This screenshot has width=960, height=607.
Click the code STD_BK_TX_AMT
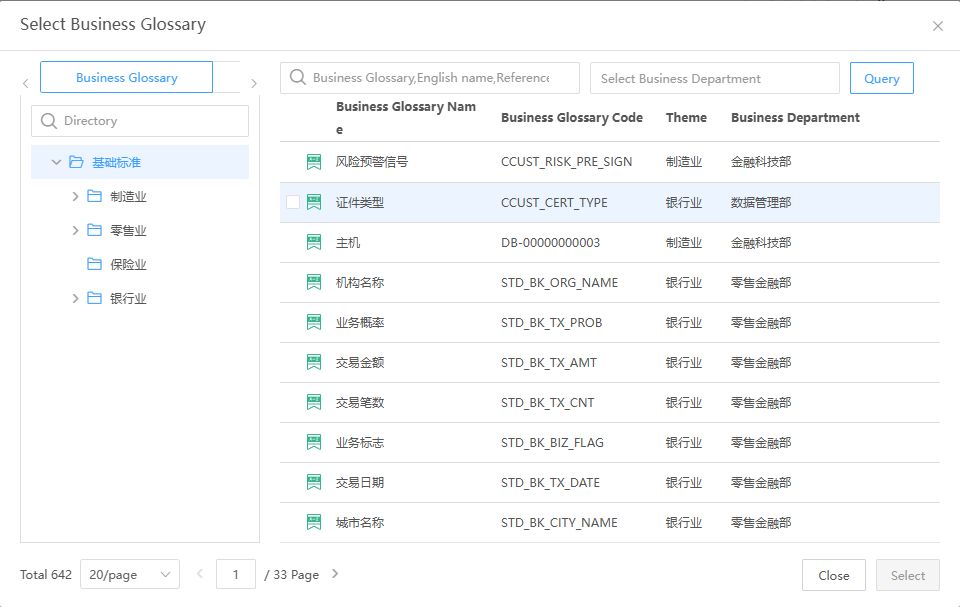[x=549, y=363]
